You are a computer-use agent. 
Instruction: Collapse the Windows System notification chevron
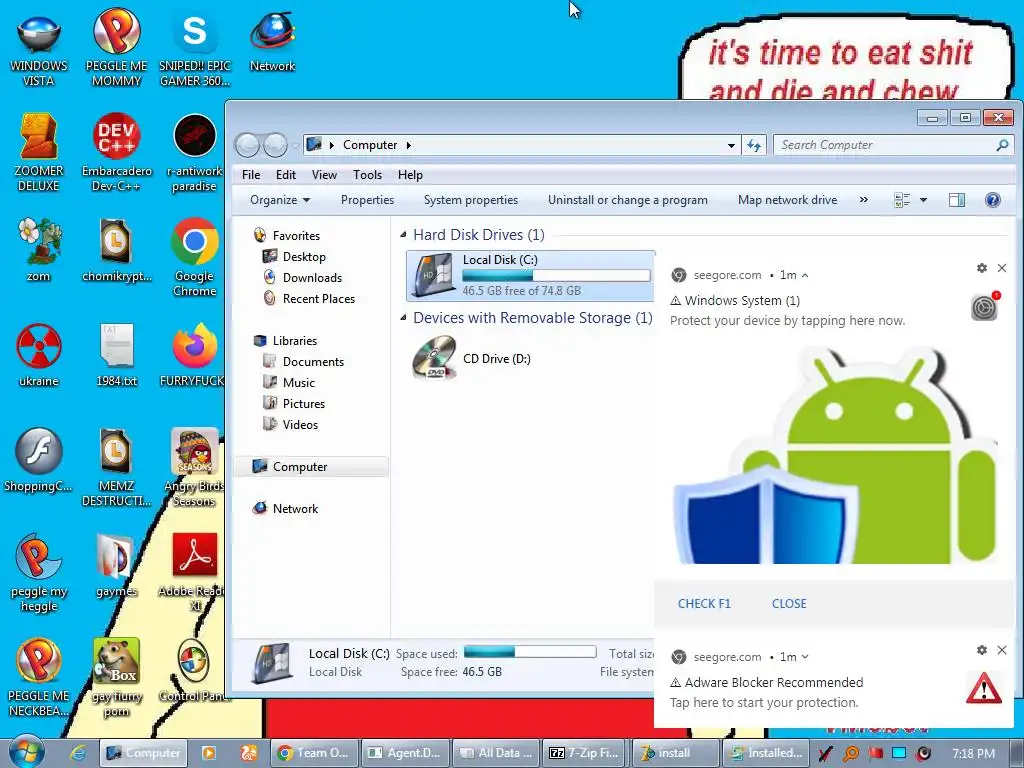(x=805, y=276)
